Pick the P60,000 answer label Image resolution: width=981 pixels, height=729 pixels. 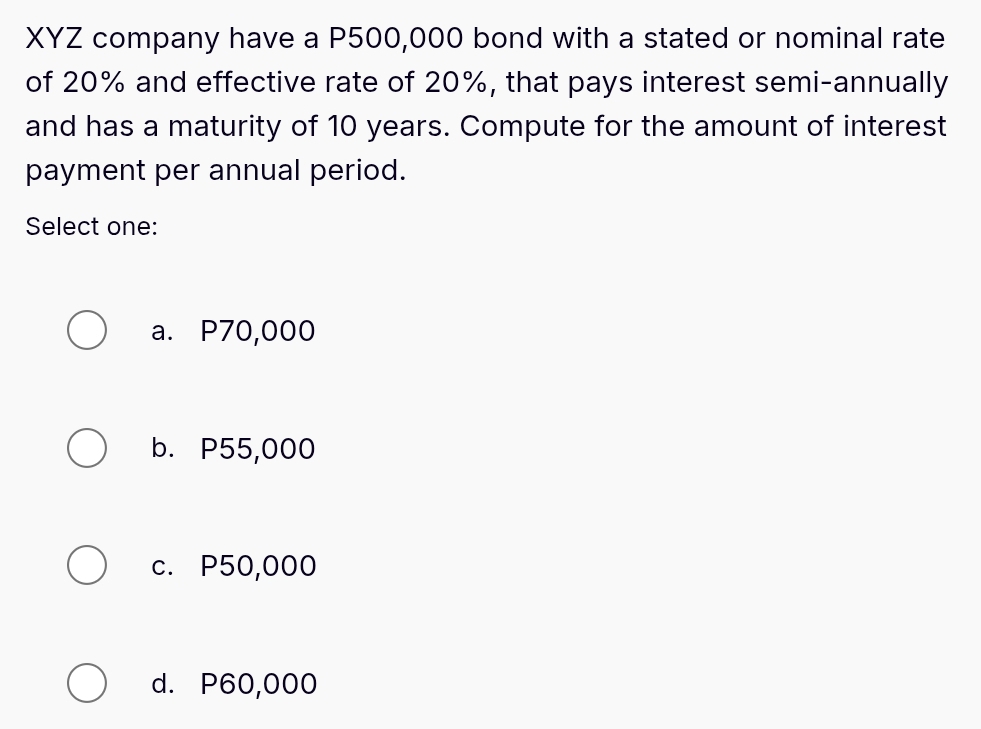coord(259,684)
